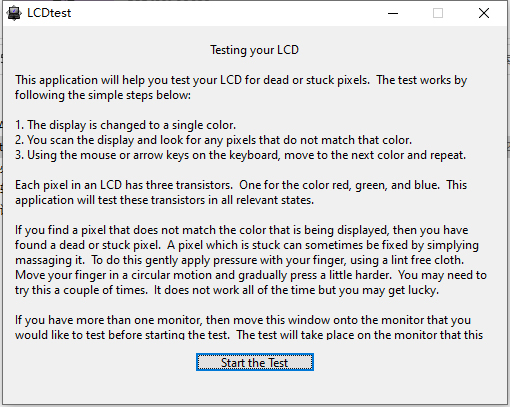Click step 1 about changing display color

(125, 125)
